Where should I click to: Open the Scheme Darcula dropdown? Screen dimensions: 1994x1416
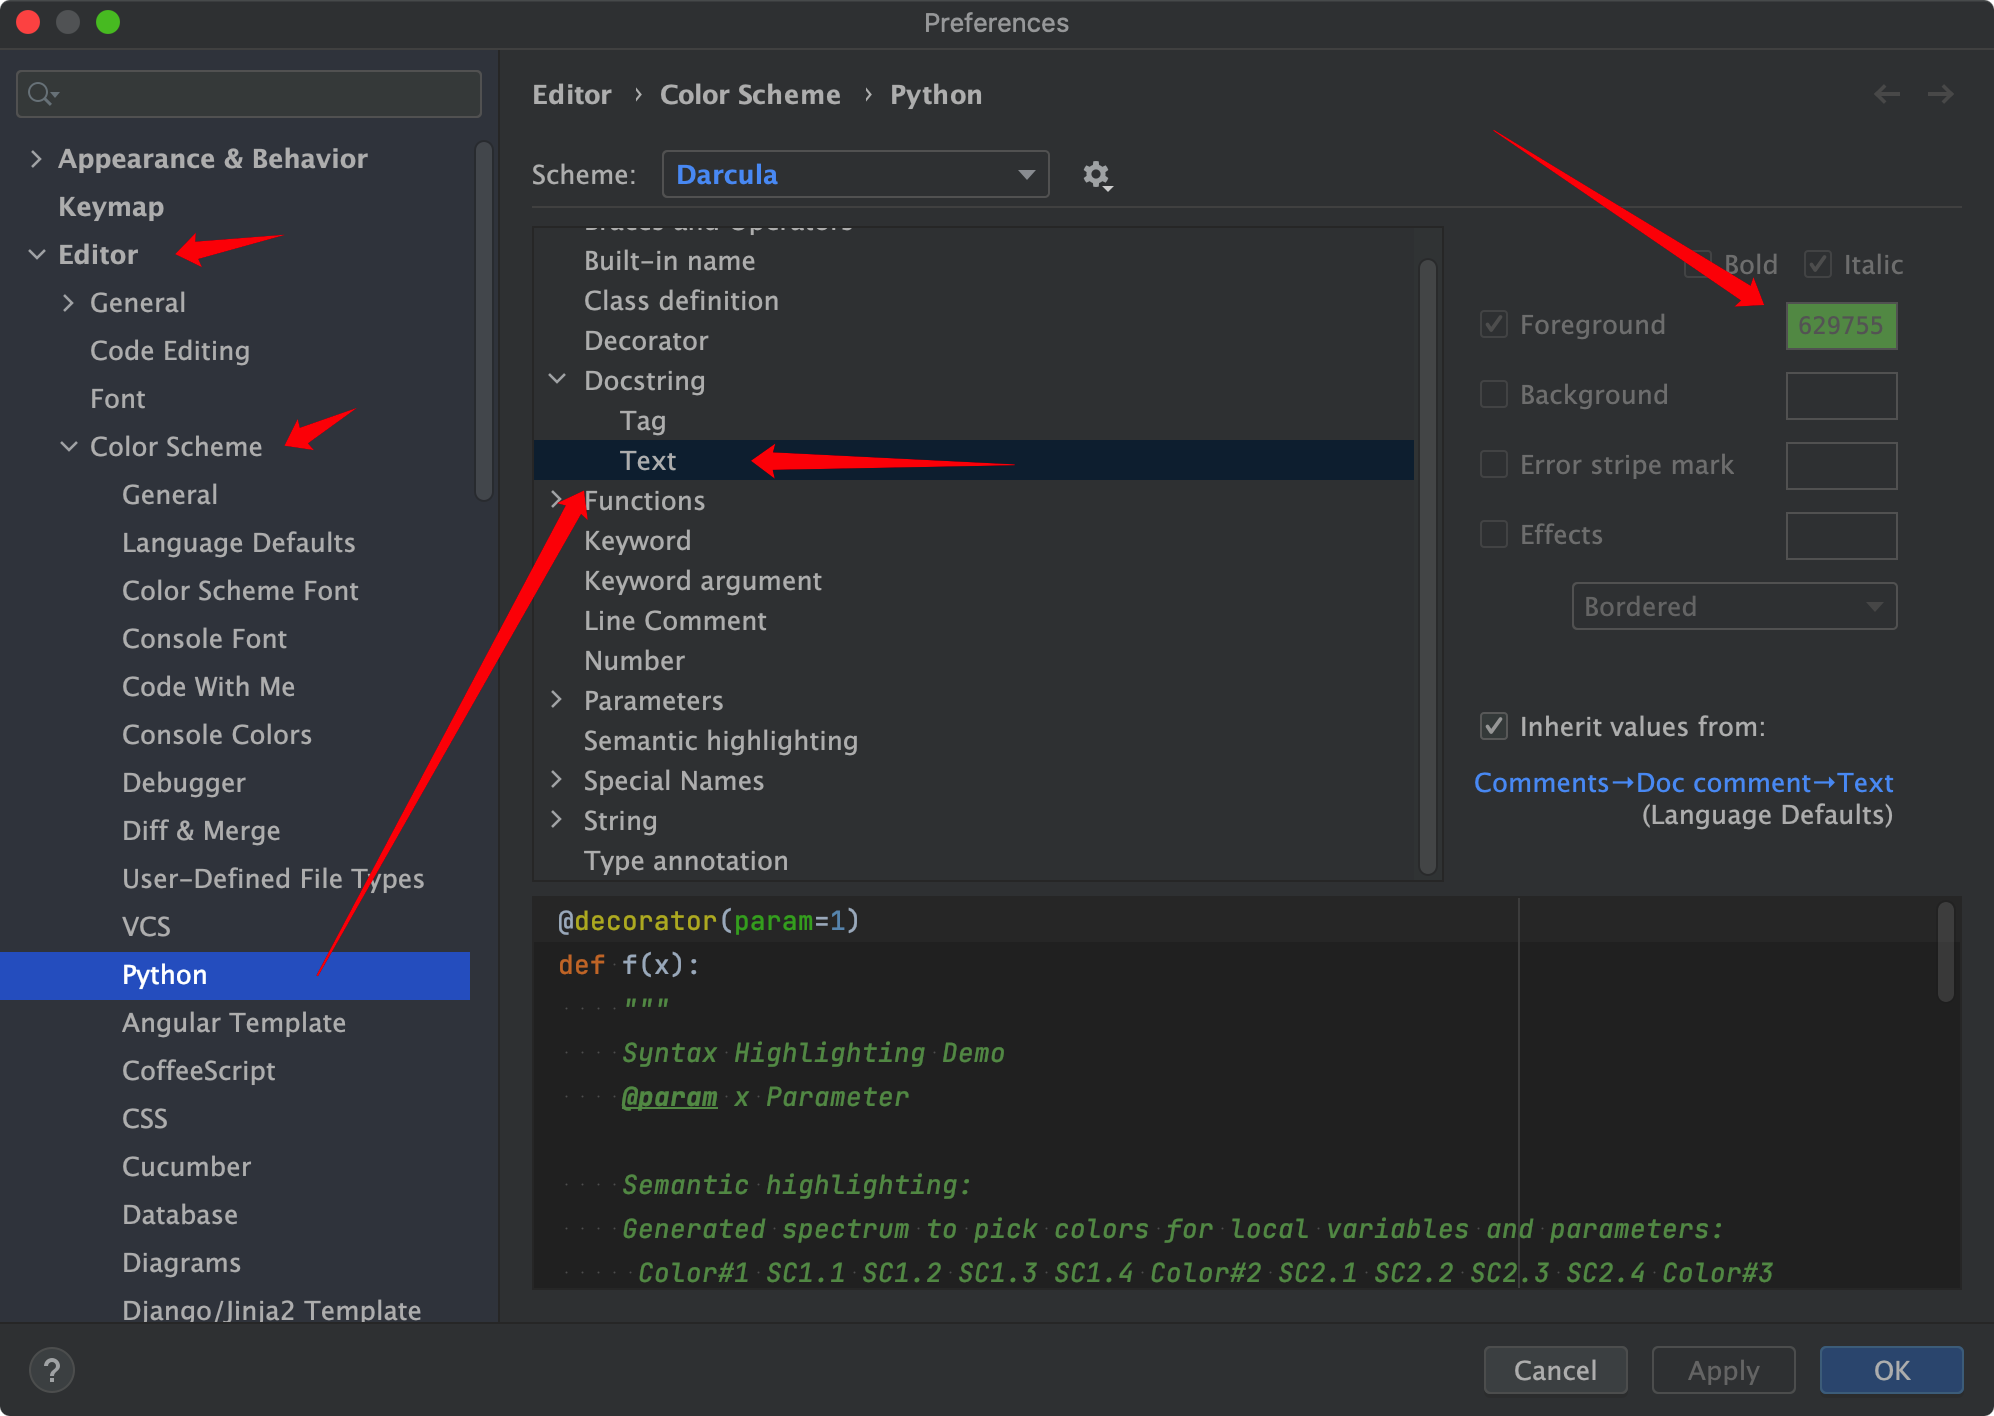[x=855, y=175]
